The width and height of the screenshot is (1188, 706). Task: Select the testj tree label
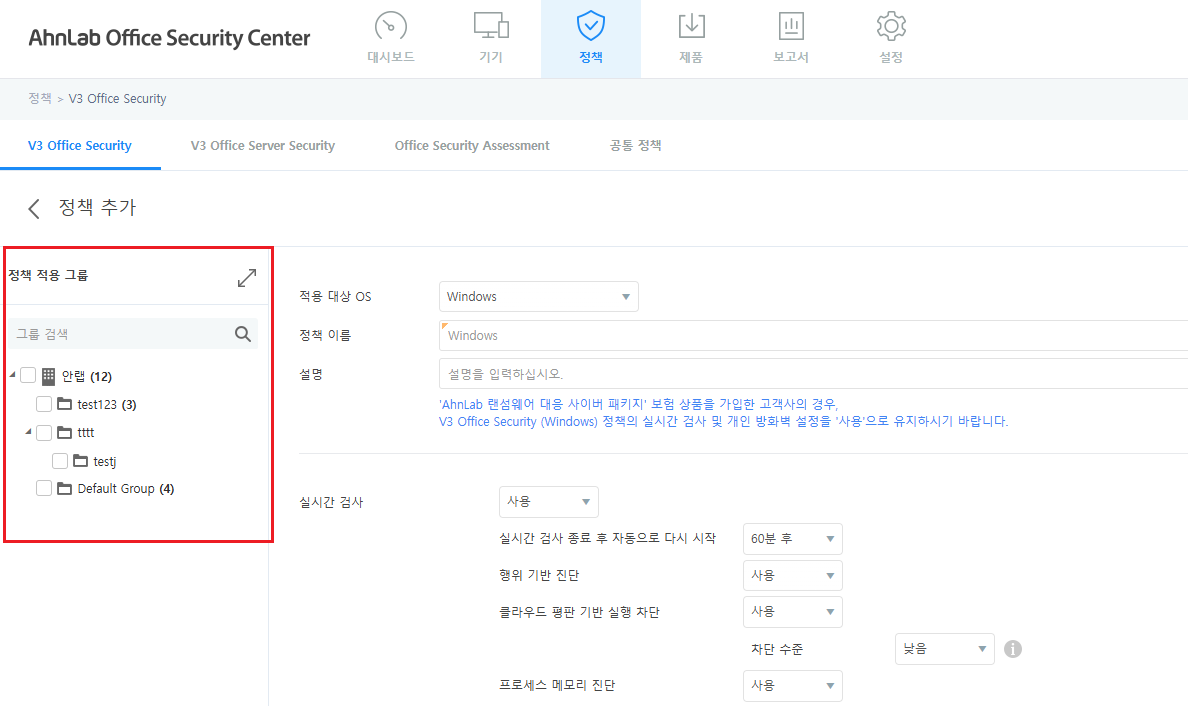(105, 461)
